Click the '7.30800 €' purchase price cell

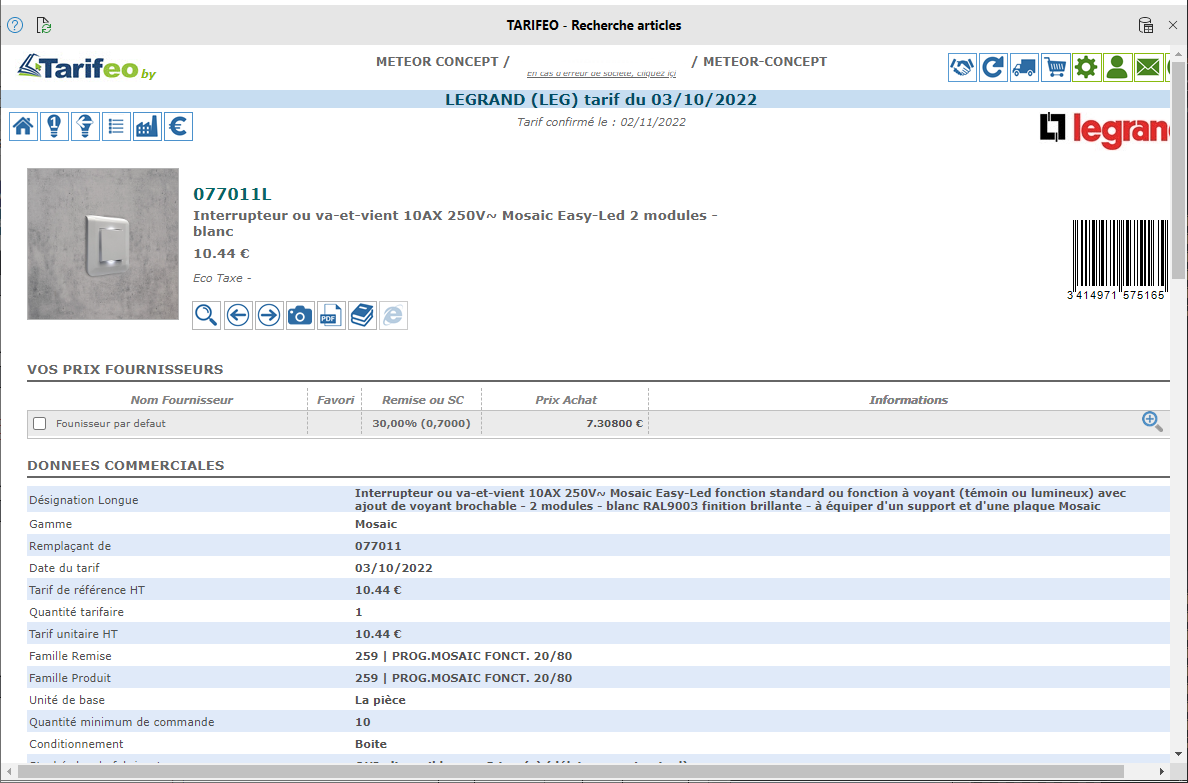point(614,424)
